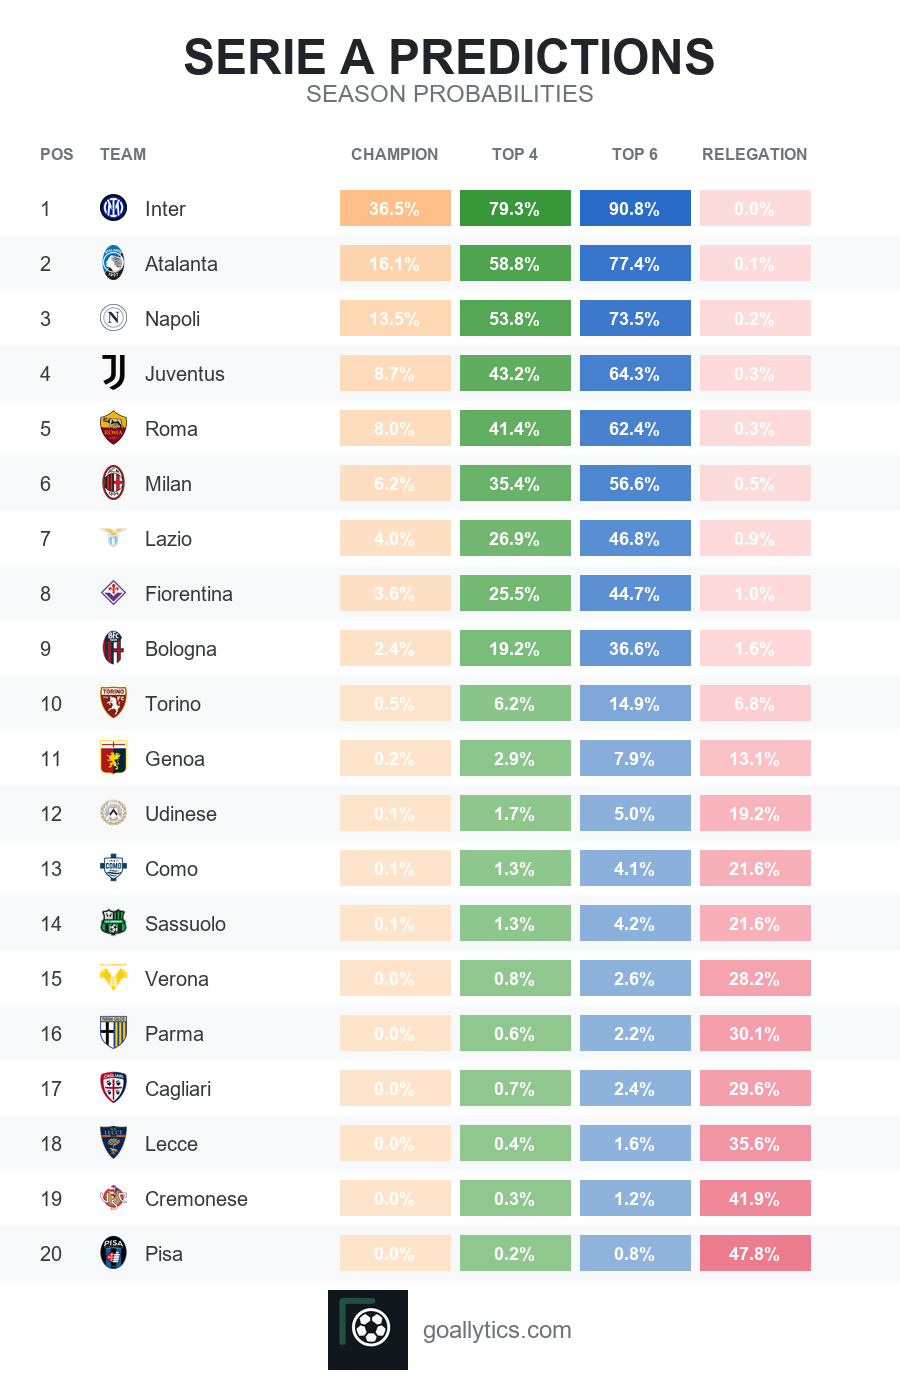Click the Juventus logo icon
Image resolution: width=900 pixels, height=1380 pixels.
(x=114, y=373)
